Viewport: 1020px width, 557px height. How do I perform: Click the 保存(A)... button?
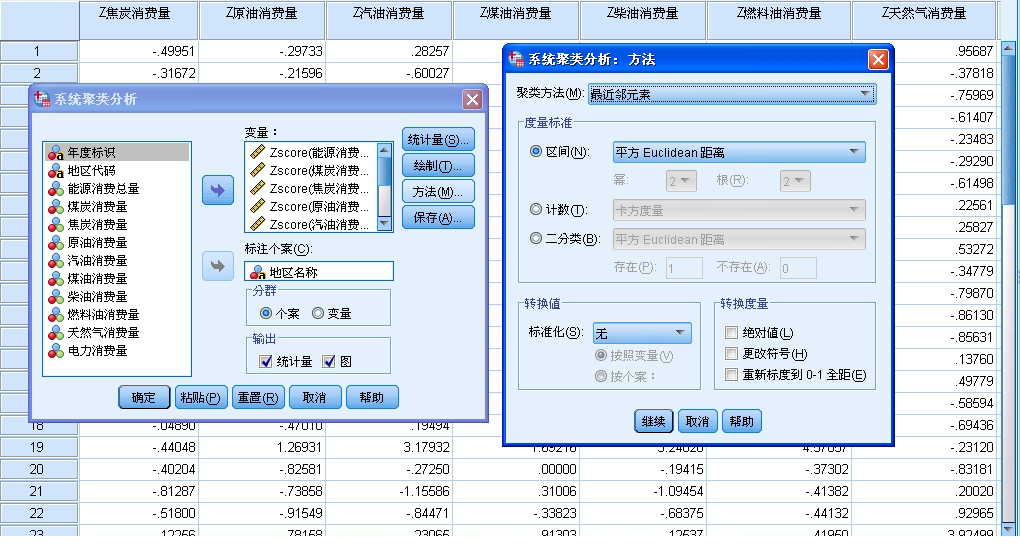[438, 218]
